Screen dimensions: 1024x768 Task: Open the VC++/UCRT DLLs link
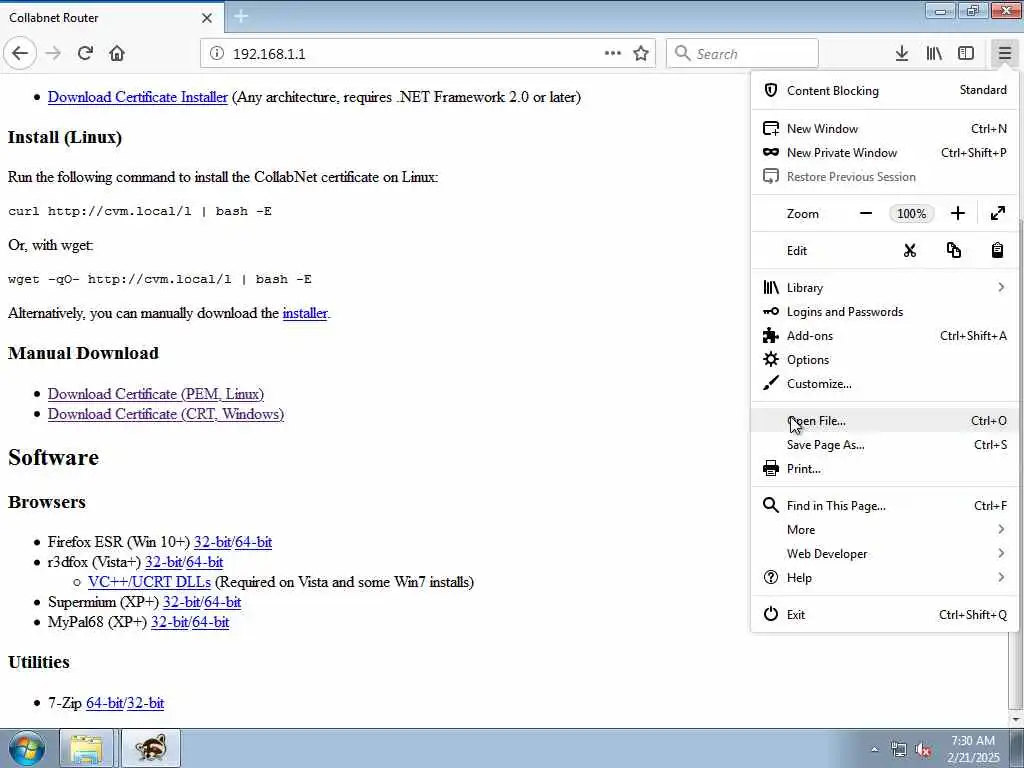click(150, 583)
